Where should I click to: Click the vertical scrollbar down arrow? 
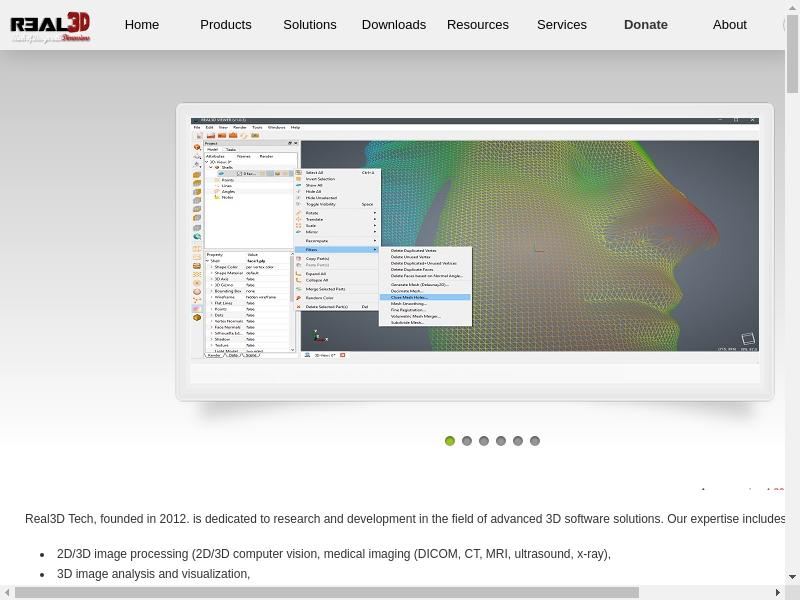792,577
